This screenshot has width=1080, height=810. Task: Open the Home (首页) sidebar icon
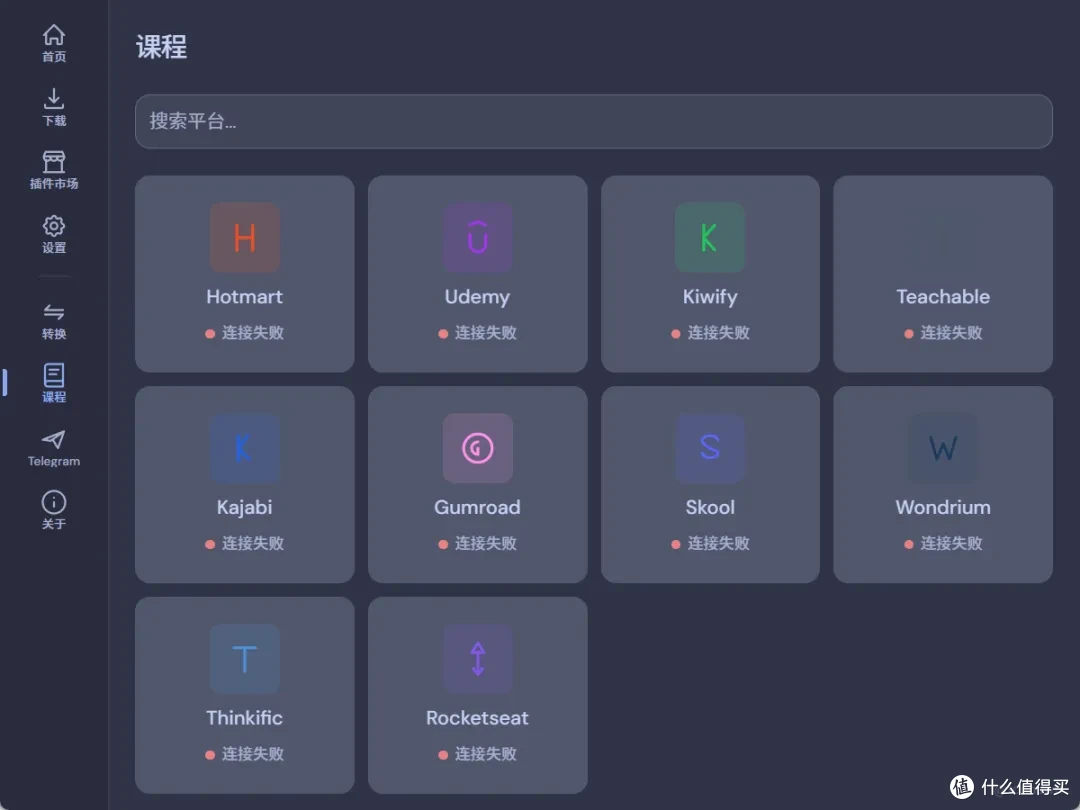tap(54, 35)
